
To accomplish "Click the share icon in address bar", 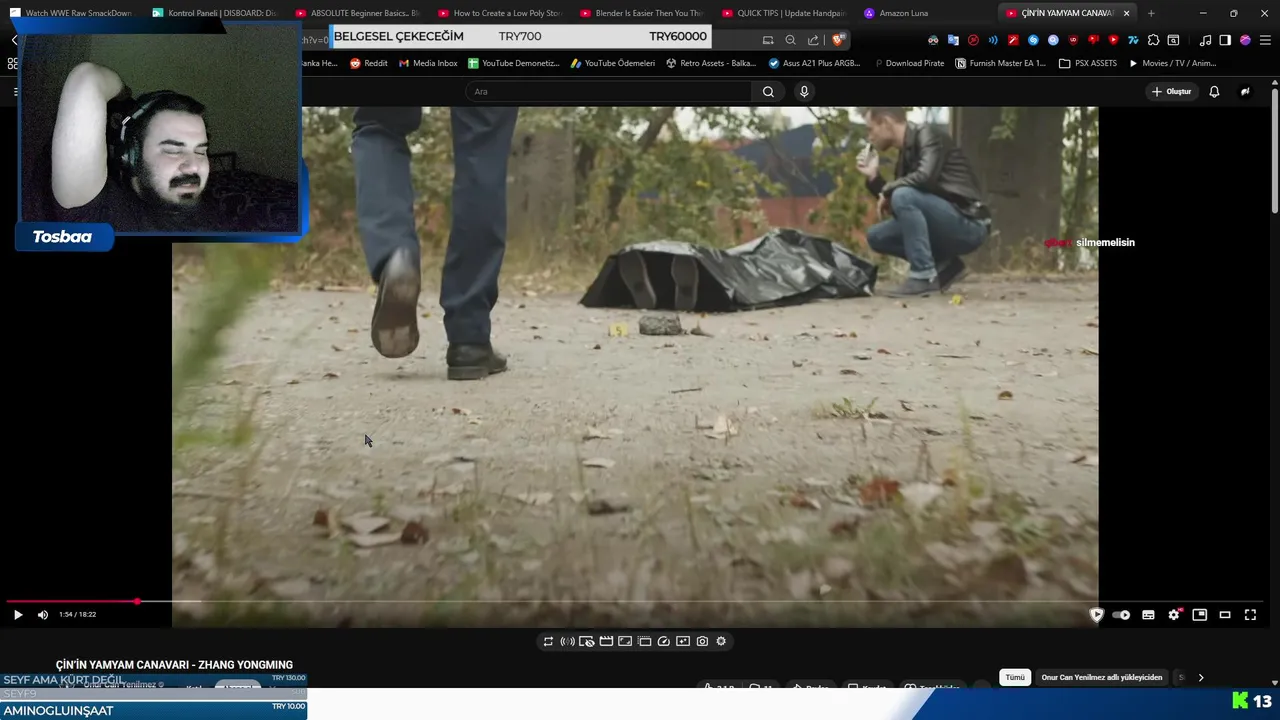I will [x=813, y=40].
